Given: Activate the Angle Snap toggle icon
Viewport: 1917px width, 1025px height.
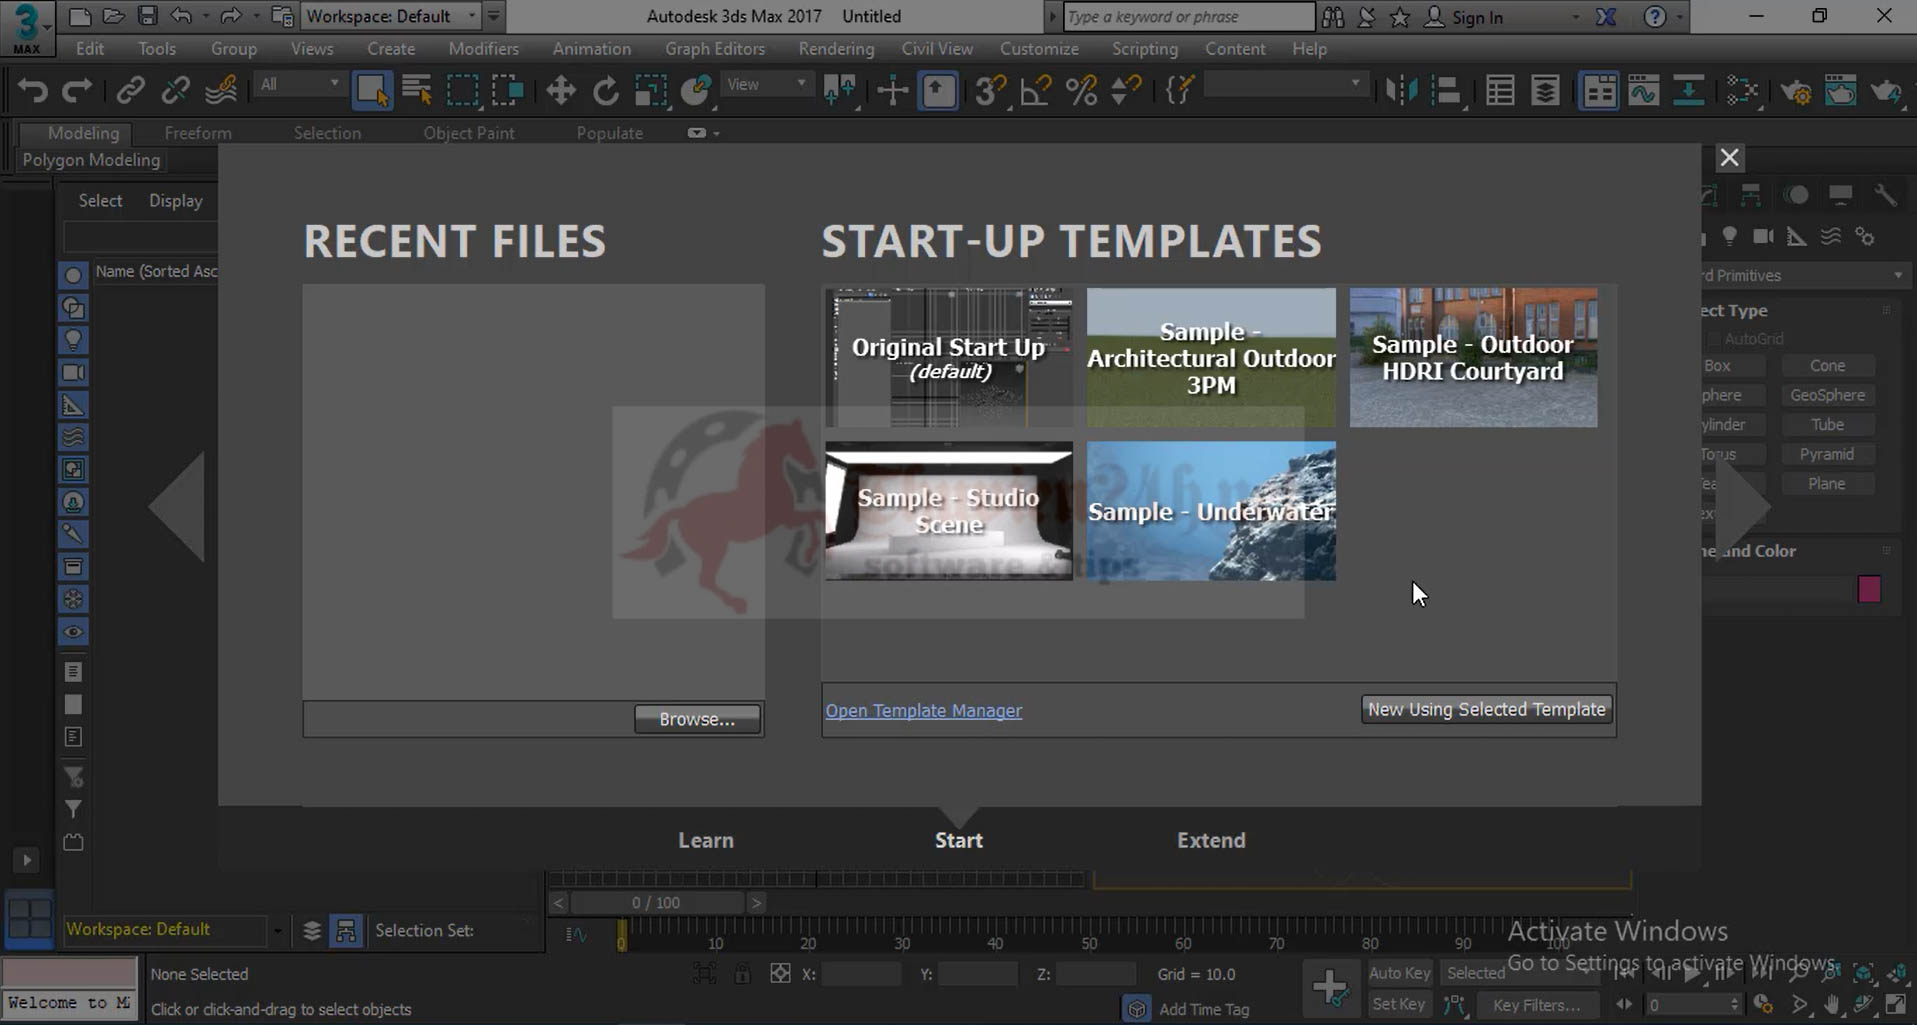Looking at the screenshot, I should point(1035,91).
